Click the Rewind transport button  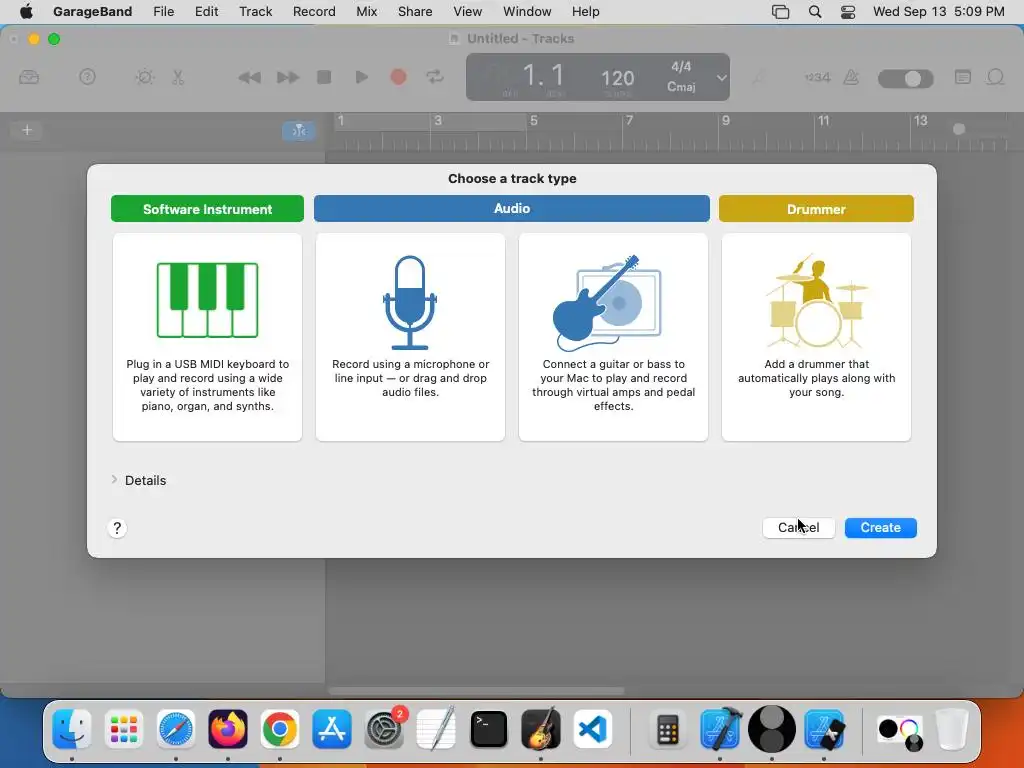point(249,78)
